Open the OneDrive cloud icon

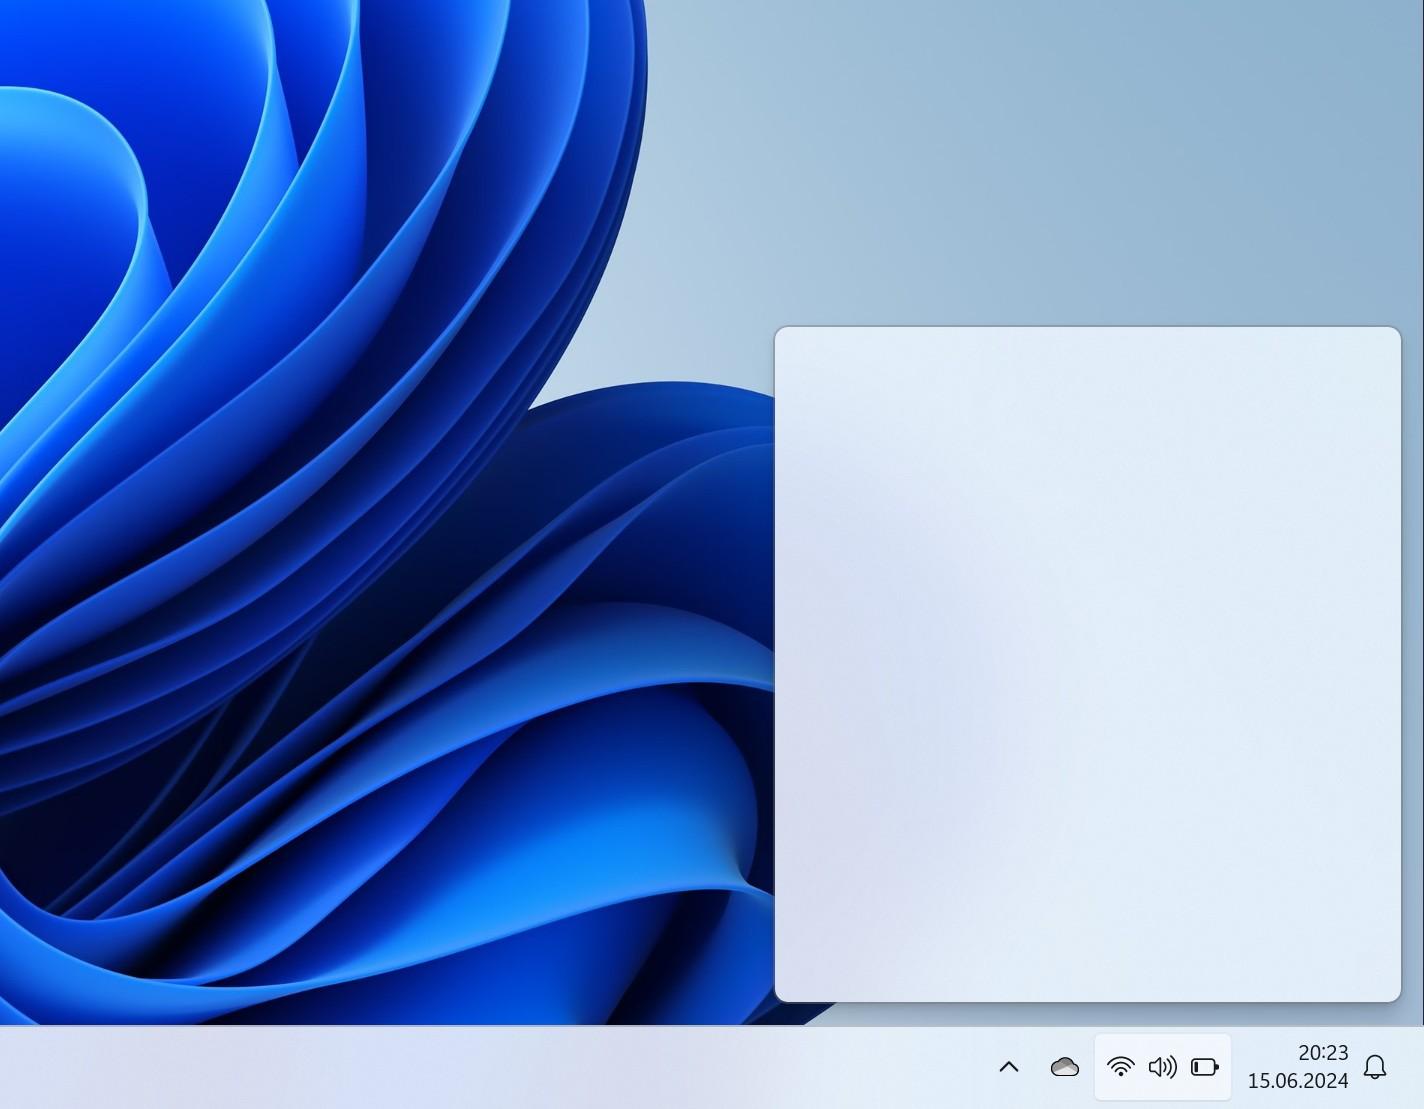(x=1065, y=1067)
